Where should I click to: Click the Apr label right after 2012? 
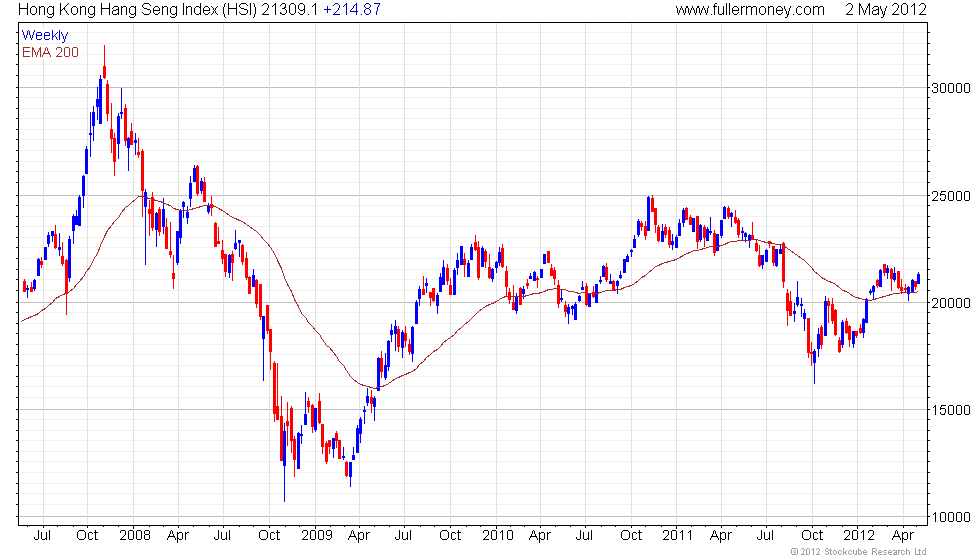(902, 536)
